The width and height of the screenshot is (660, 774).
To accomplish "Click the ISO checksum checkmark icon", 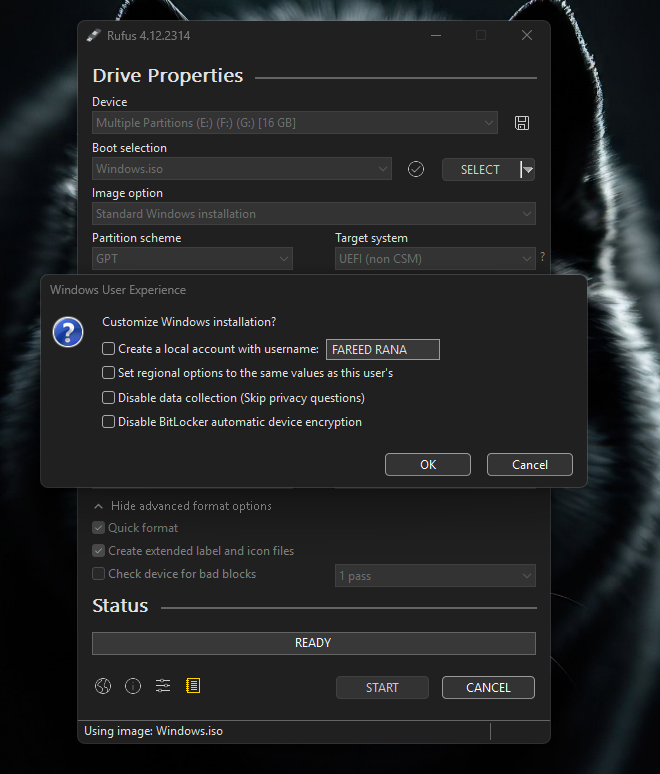I will pos(416,169).
